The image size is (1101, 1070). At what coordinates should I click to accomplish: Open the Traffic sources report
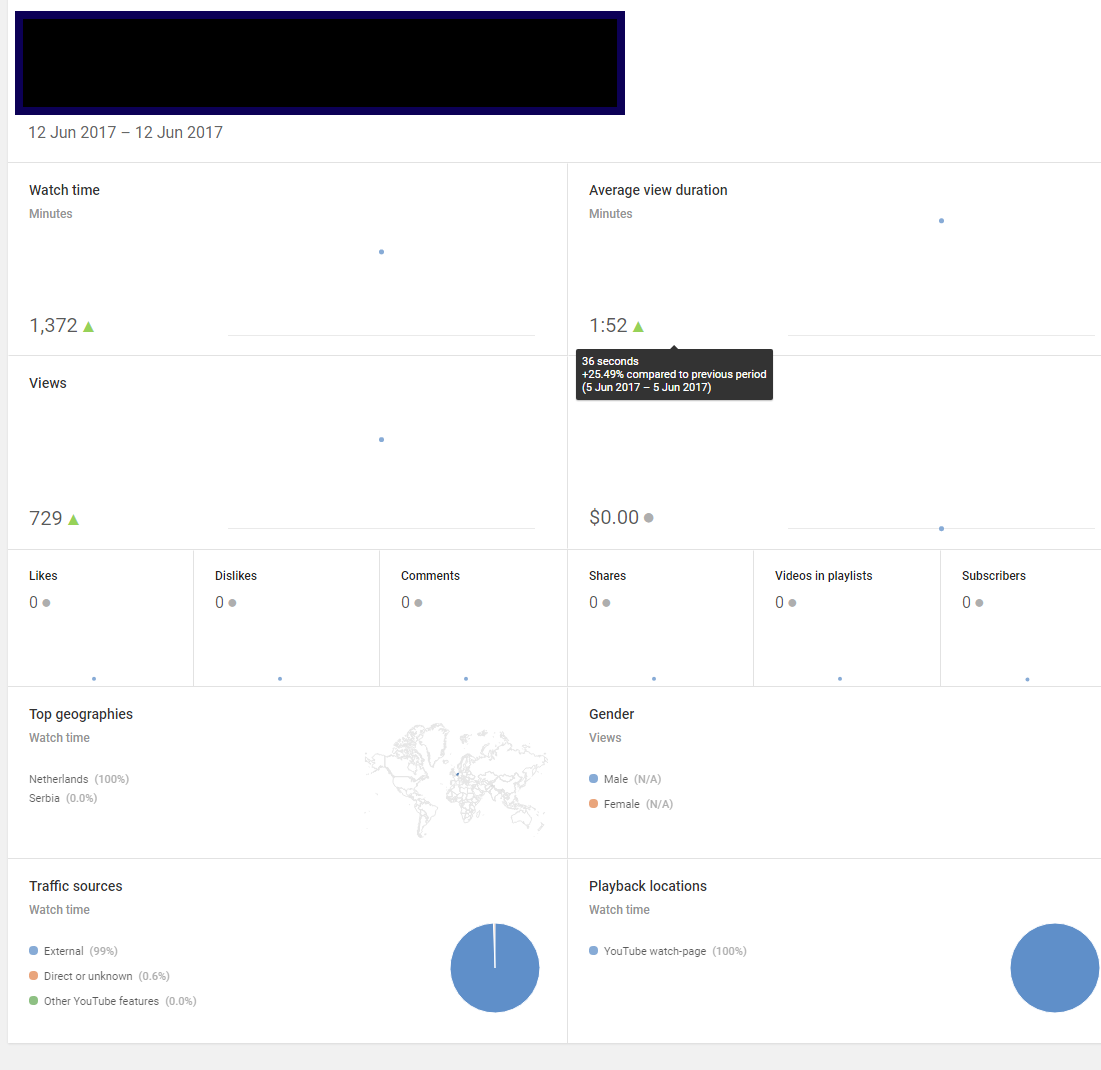75,886
